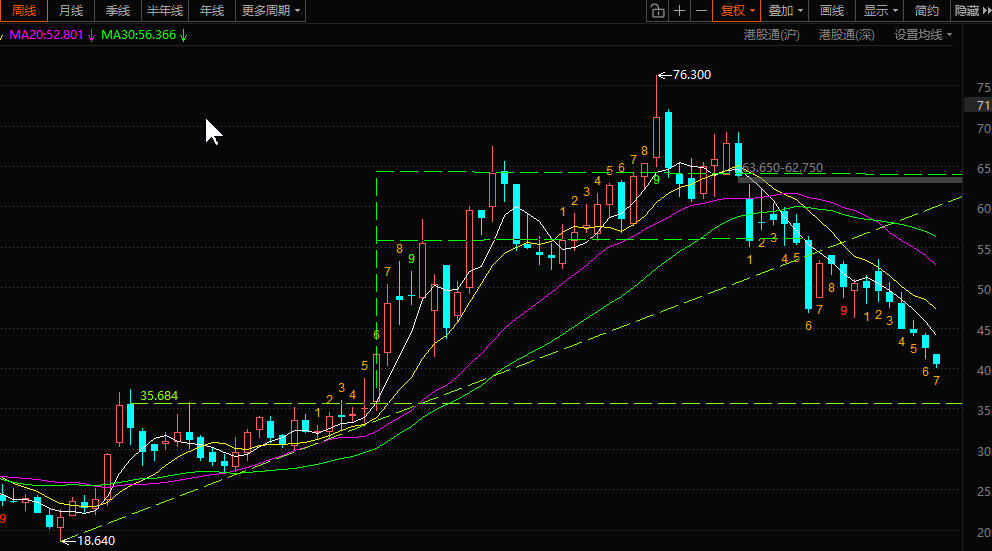Click the 18.640 low price label
The width and height of the screenshot is (992, 551).
pyautogui.click(x=96, y=540)
